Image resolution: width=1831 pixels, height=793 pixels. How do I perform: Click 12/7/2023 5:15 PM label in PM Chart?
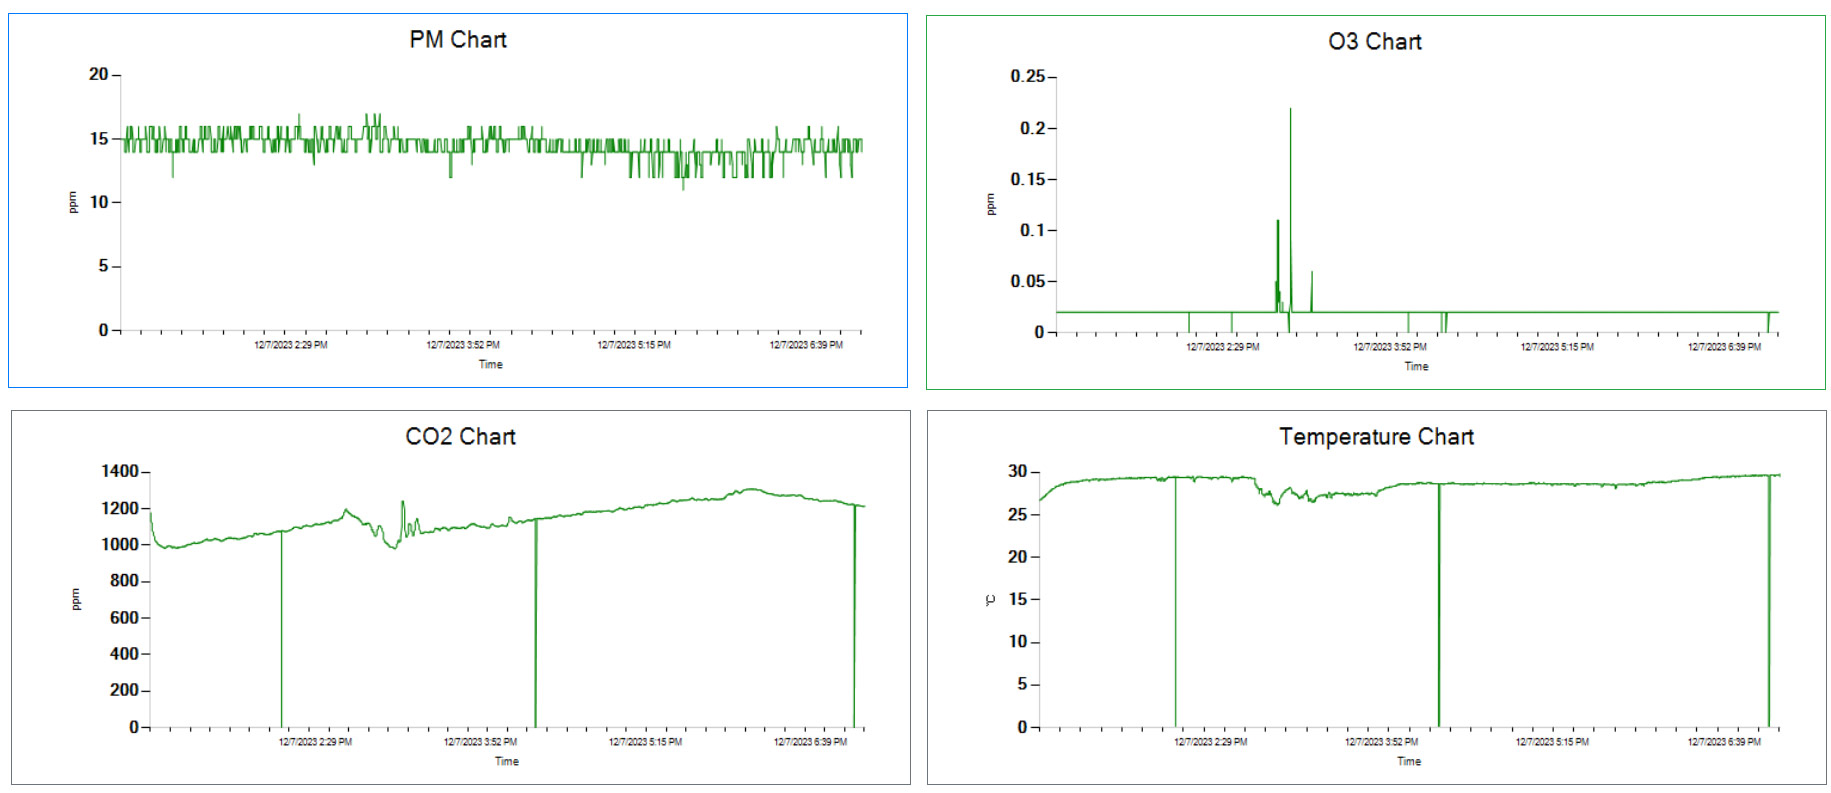point(634,345)
